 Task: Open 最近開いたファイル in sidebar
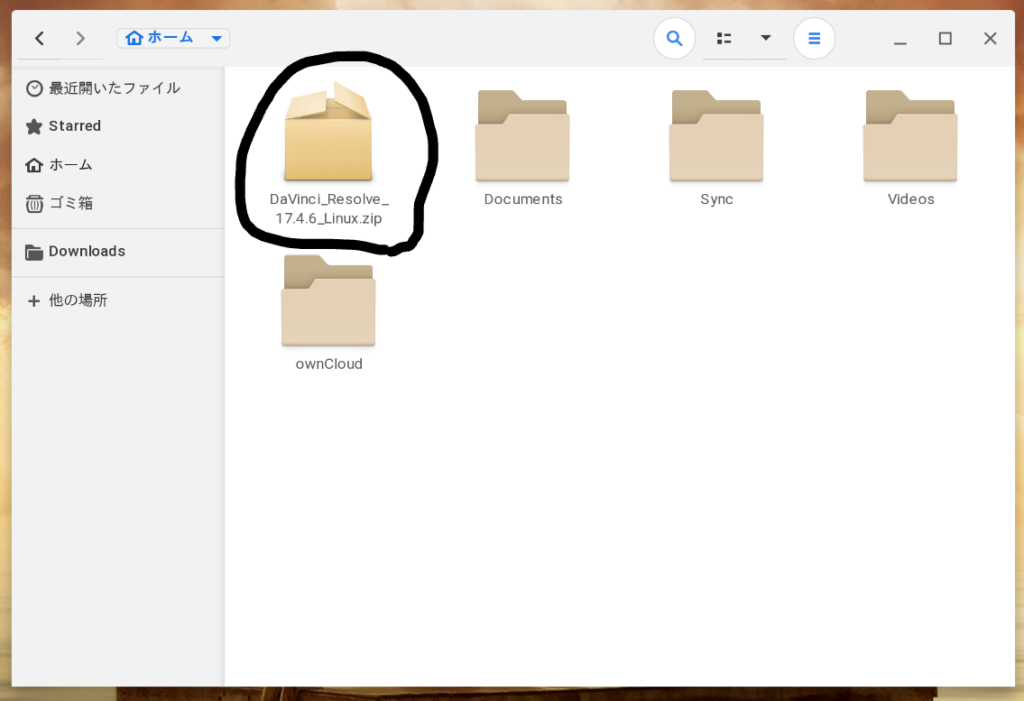(118, 88)
